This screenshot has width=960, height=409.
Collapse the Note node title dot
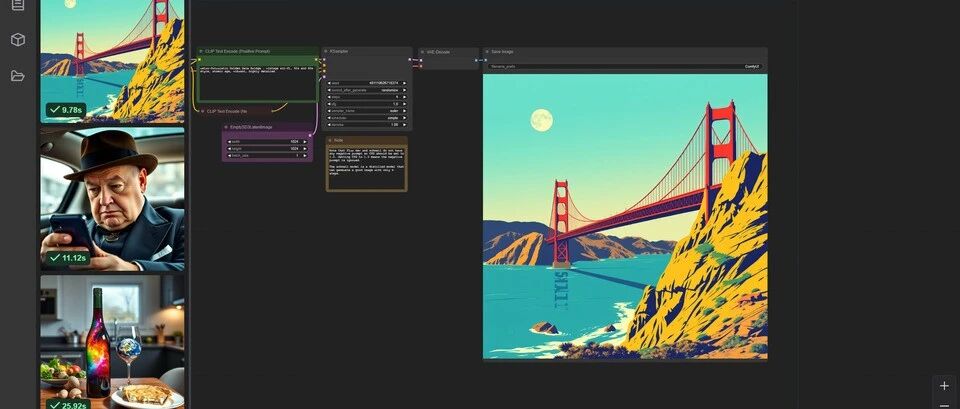tap(330, 140)
